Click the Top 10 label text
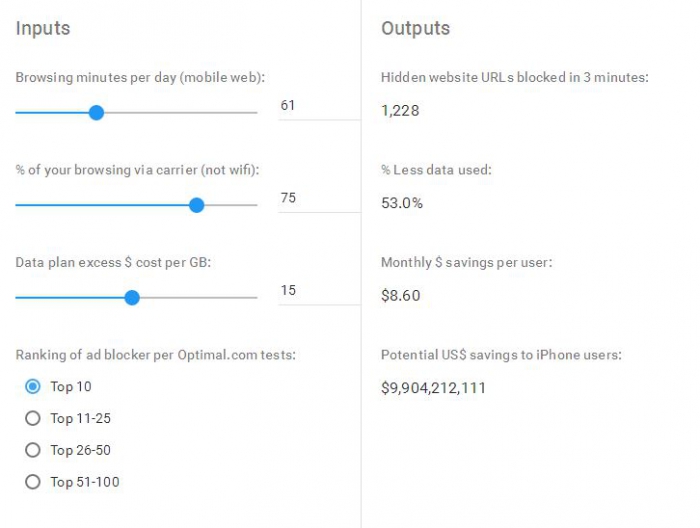 click(x=71, y=386)
